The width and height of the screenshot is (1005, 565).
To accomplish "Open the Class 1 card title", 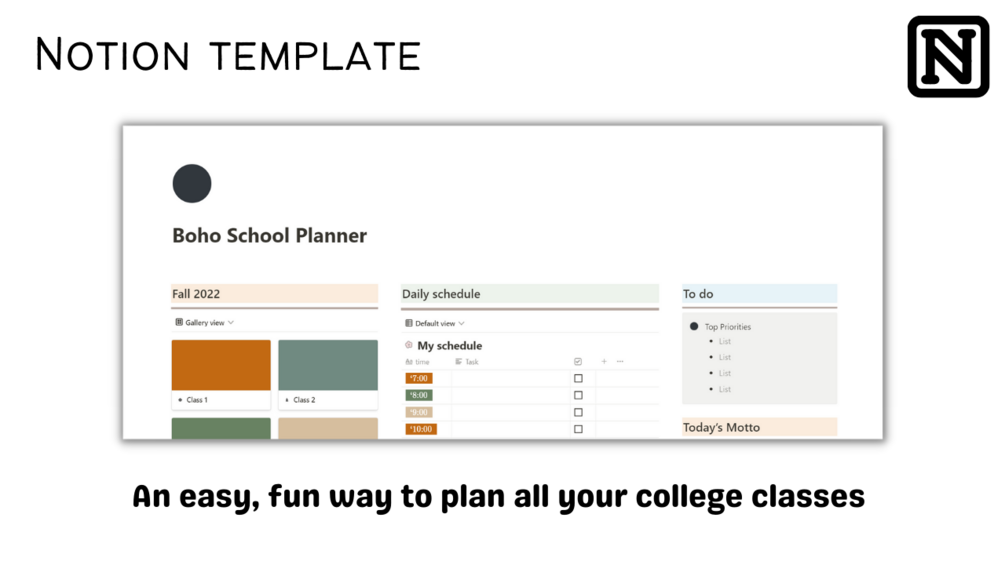I will pyautogui.click(x=197, y=400).
